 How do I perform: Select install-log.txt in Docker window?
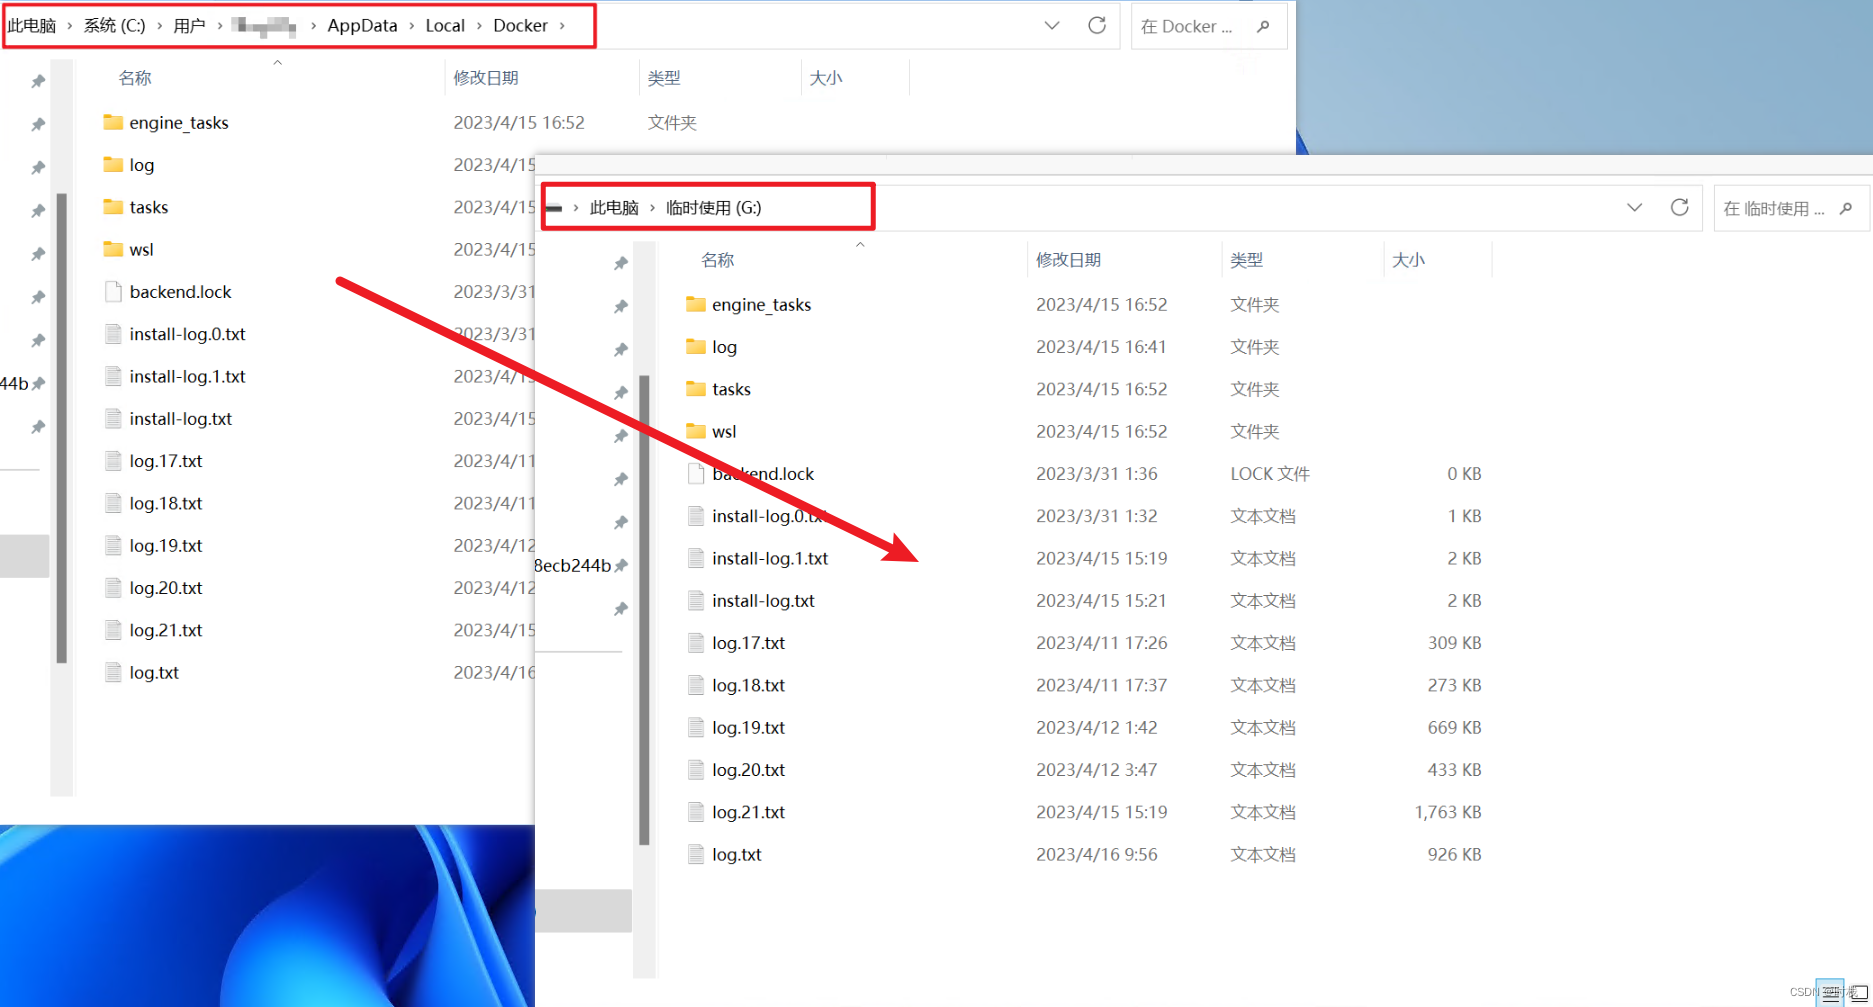180,419
